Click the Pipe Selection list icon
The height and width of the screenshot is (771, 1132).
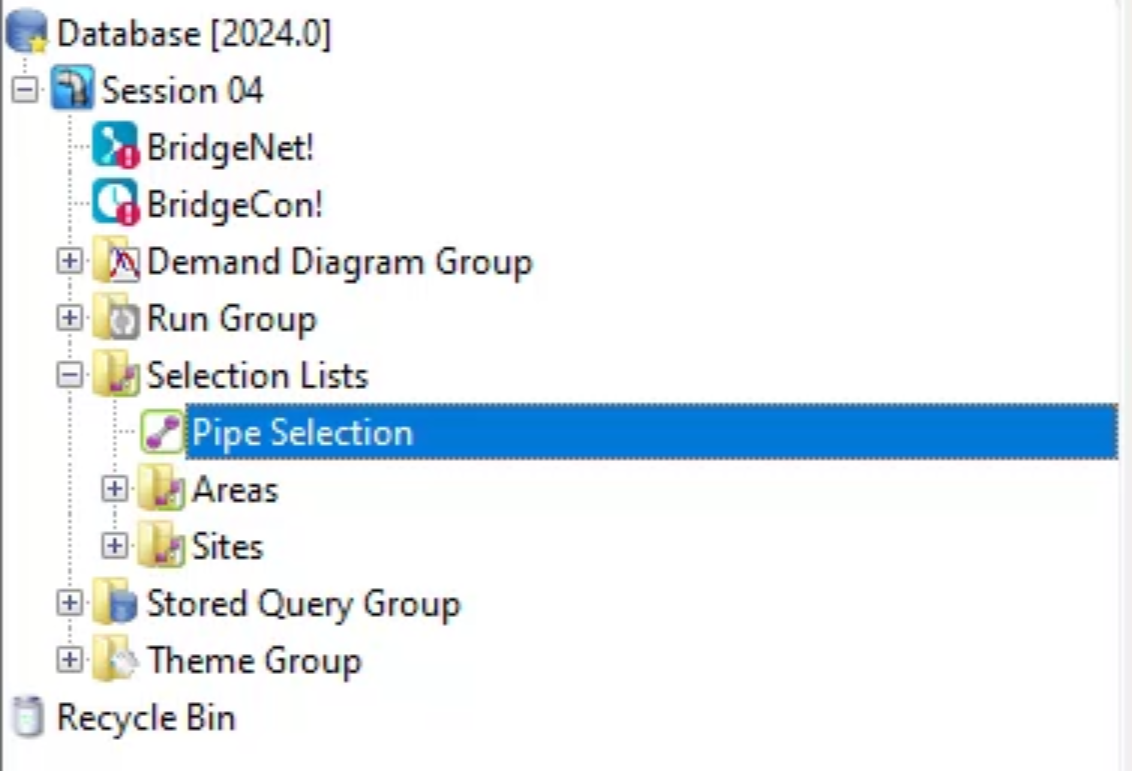pos(162,431)
